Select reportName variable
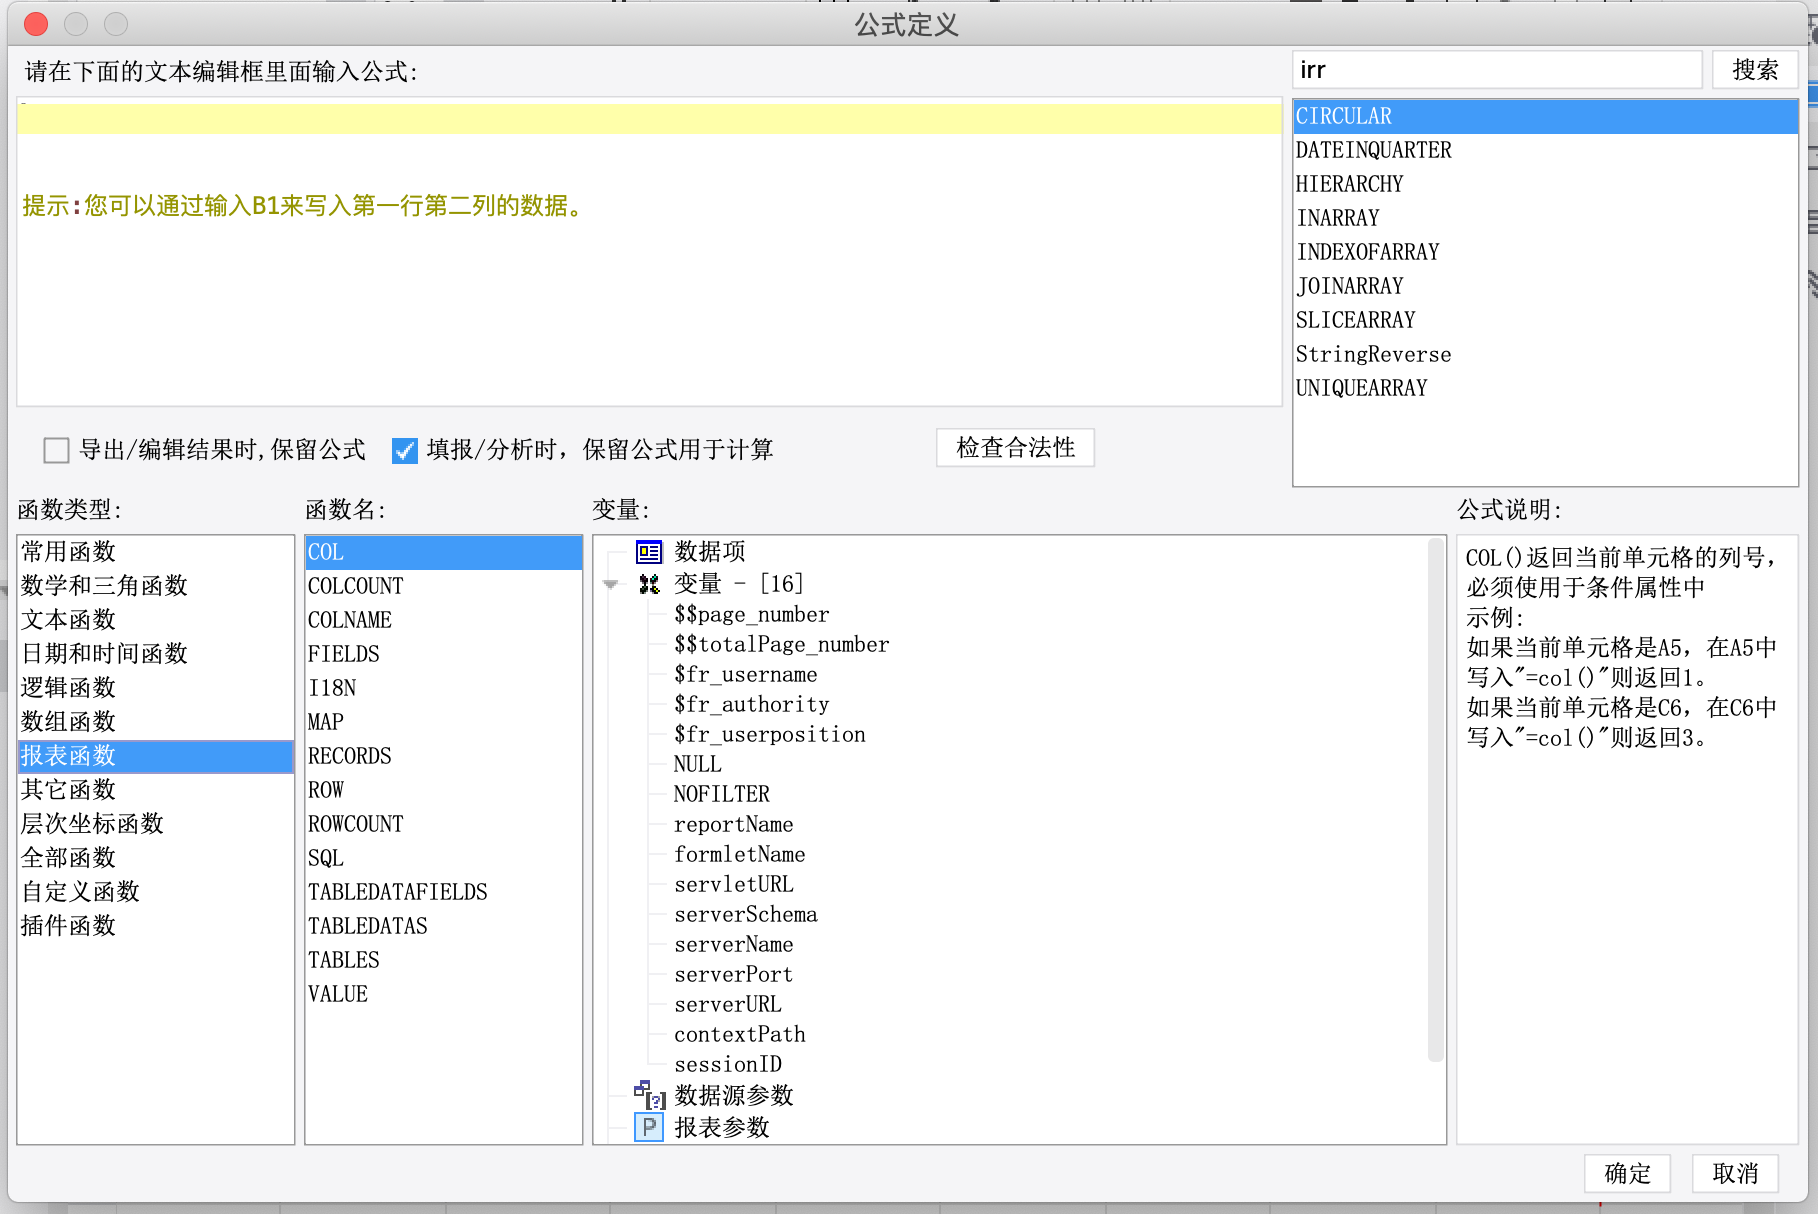 [733, 824]
